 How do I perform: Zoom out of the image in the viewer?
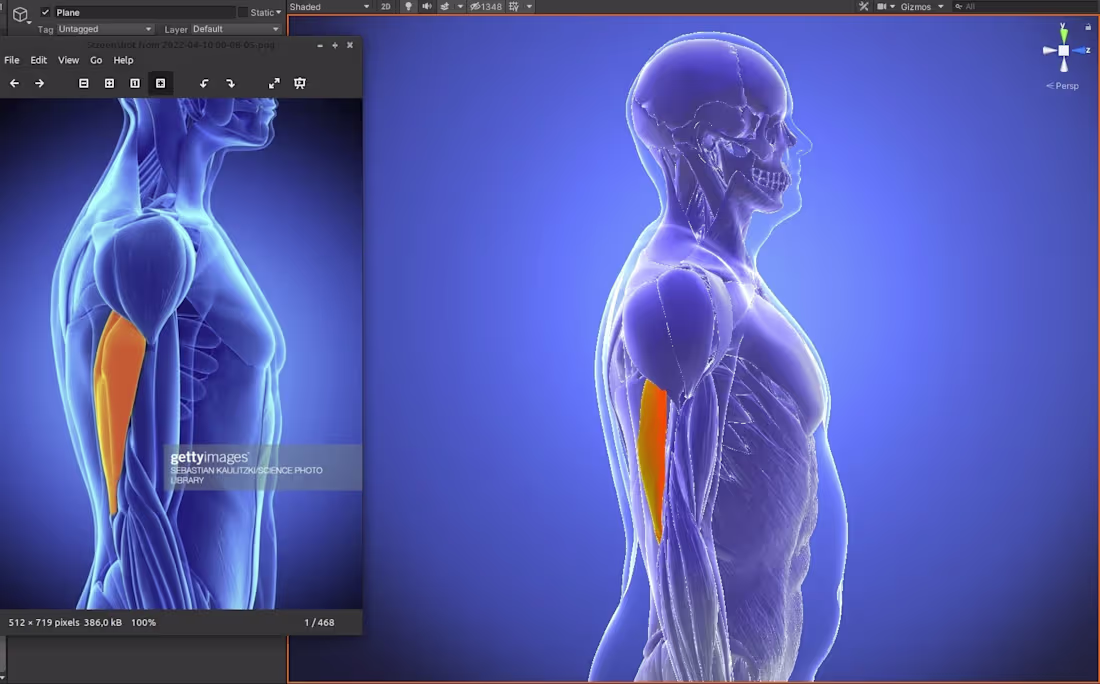click(84, 83)
